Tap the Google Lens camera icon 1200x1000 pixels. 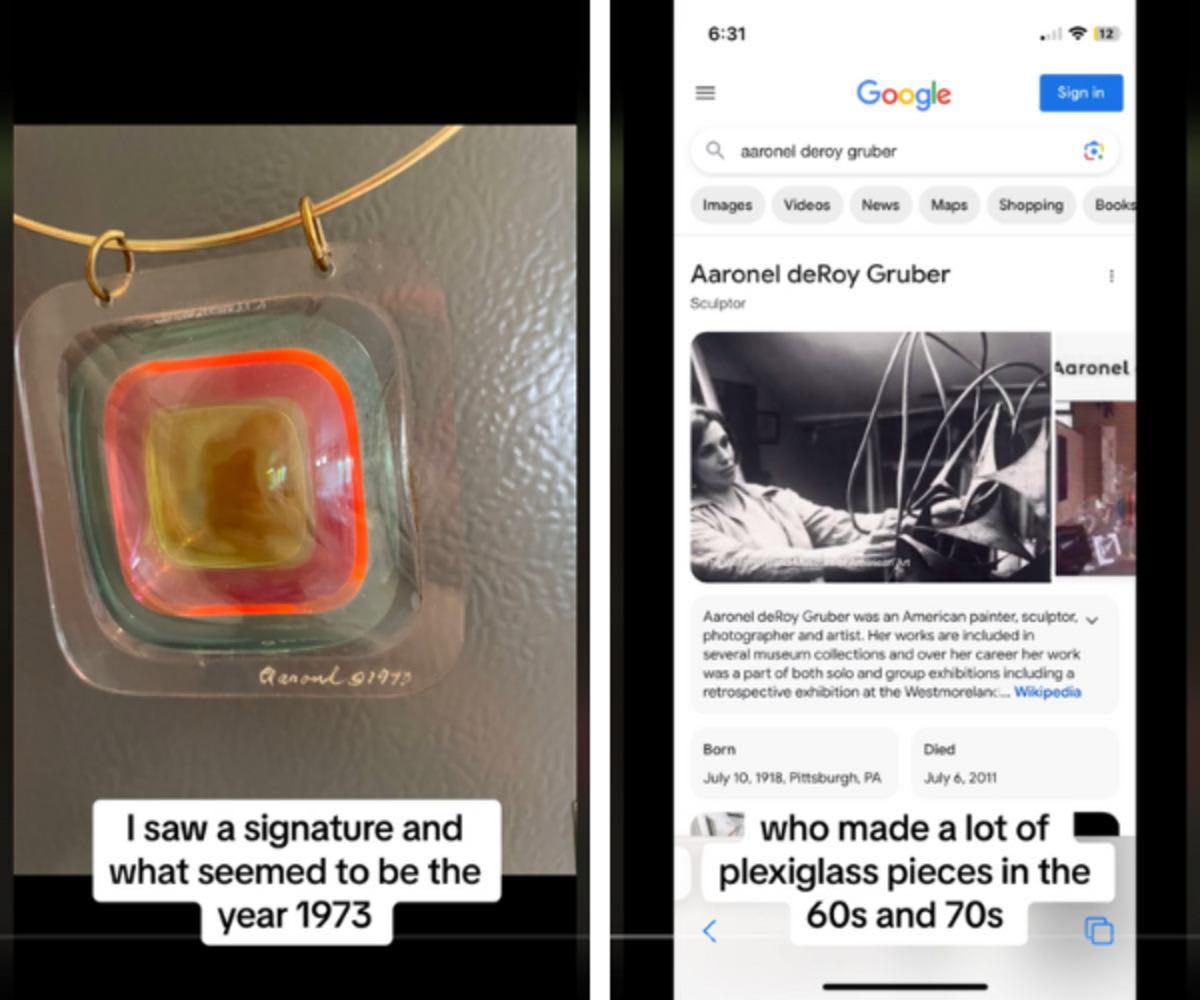coord(1093,151)
